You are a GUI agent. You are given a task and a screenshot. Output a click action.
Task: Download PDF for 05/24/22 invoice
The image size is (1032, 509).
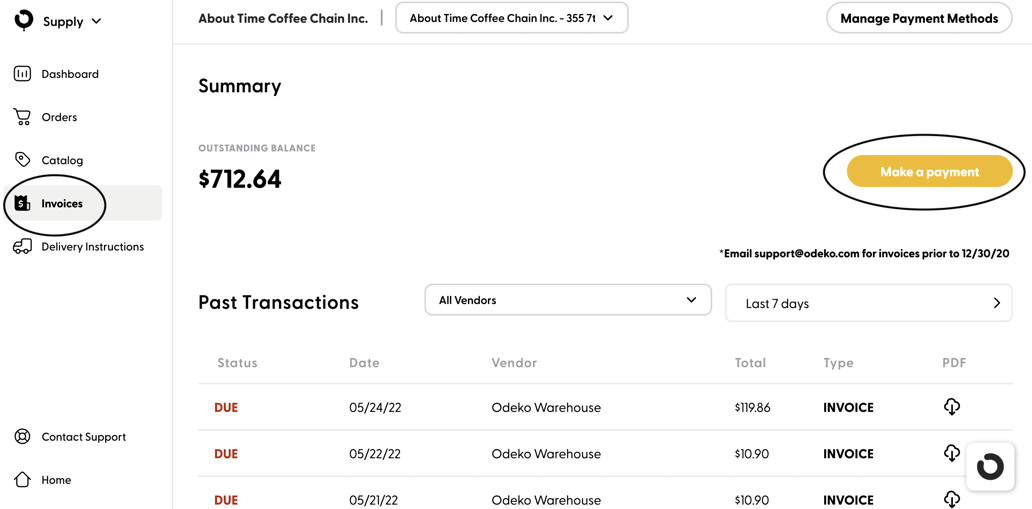coord(951,407)
